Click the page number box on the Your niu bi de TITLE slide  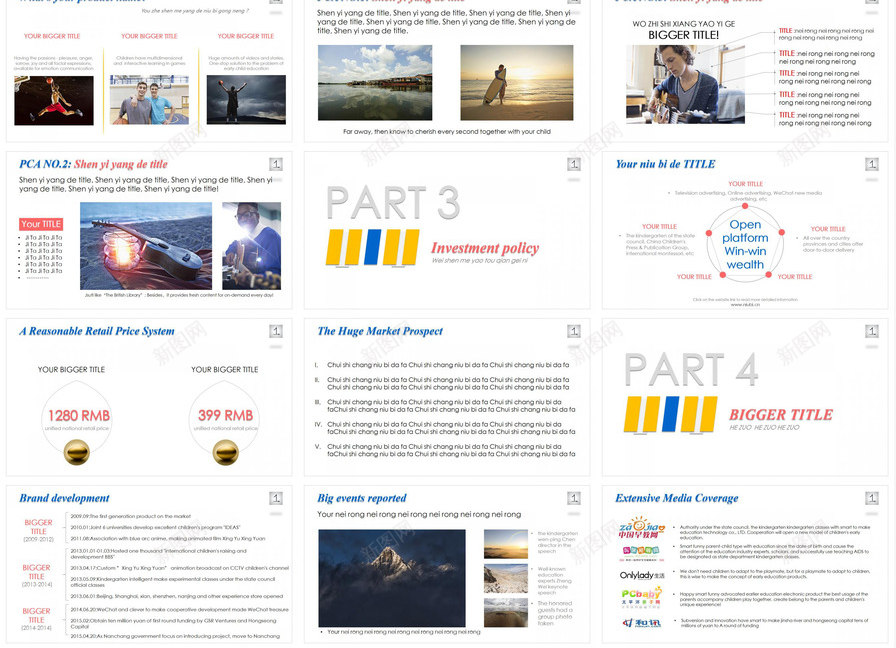(x=871, y=165)
